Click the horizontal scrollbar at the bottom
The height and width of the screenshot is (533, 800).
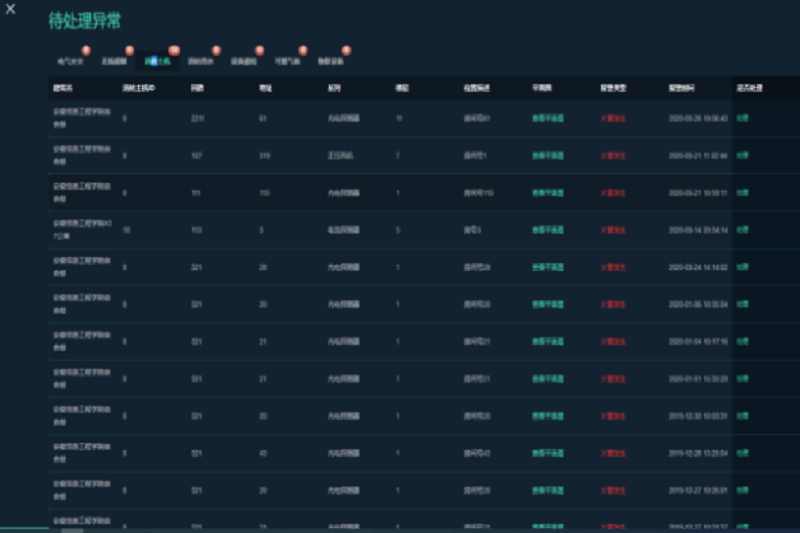click(x=72, y=529)
